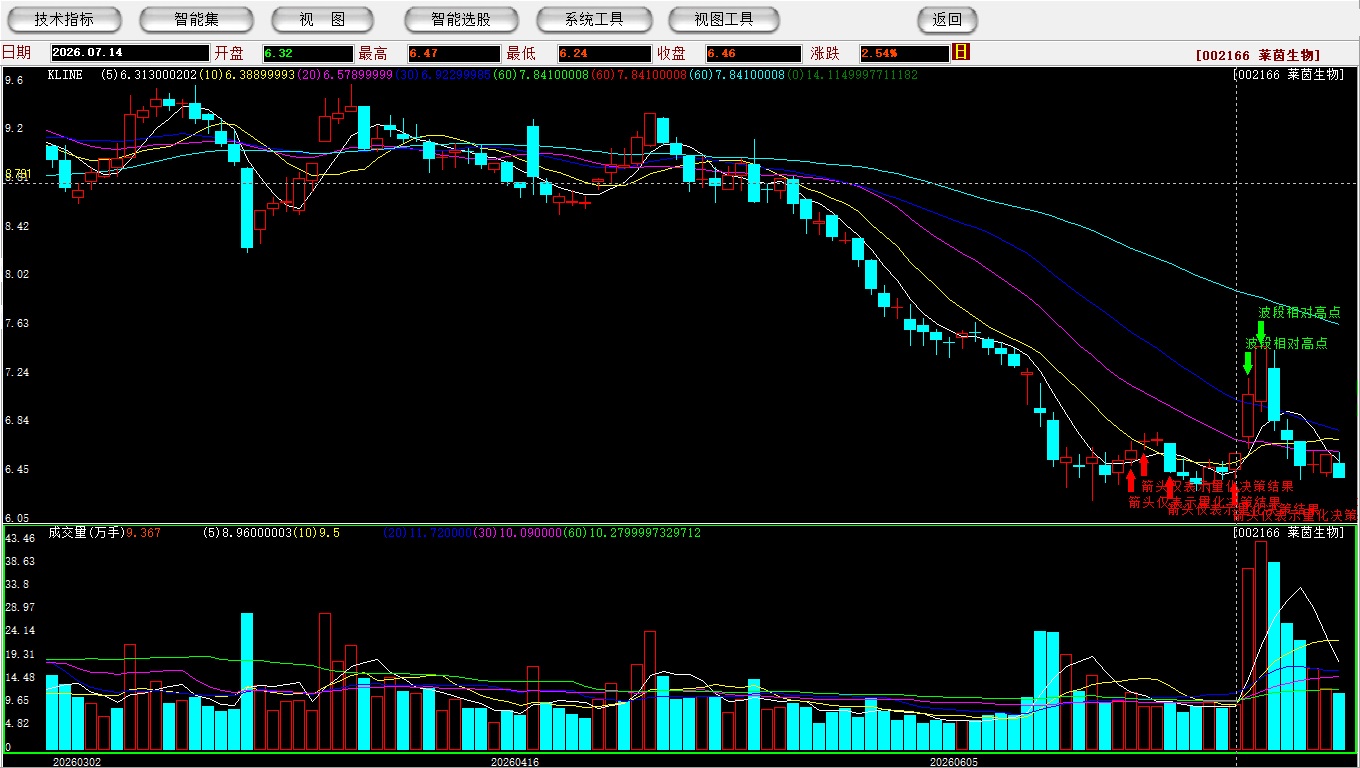
Task: Open the 视图工具 menu
Action: tap(724, 19)
